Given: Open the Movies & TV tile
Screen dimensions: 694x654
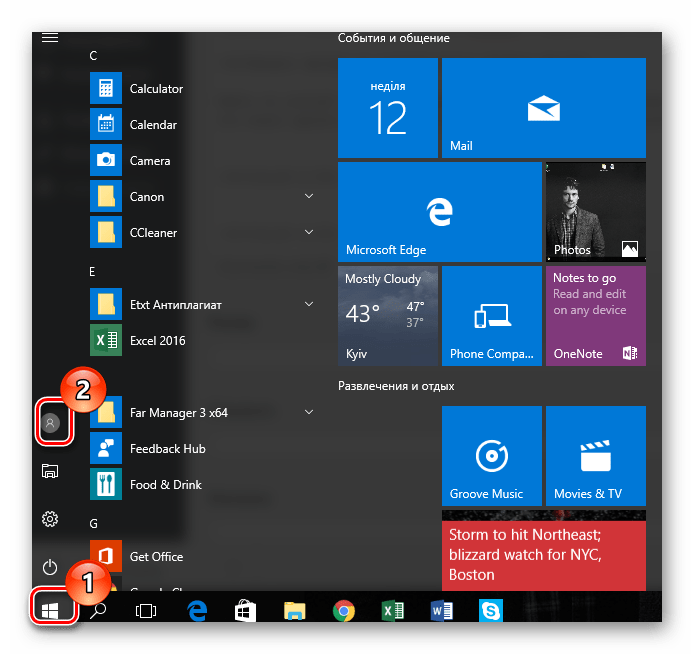Looking at the screenshot, I should [596, 456].
